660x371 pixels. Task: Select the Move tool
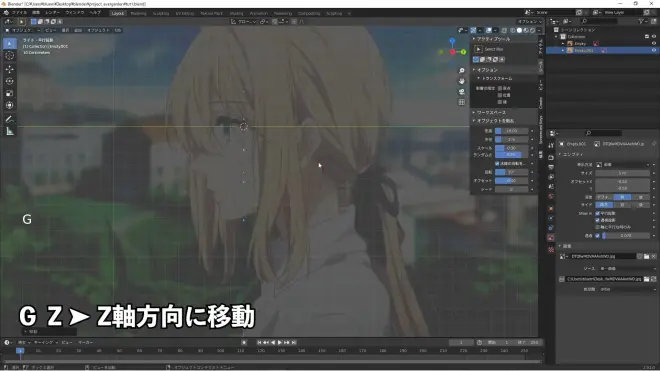[x=10, y=69]
